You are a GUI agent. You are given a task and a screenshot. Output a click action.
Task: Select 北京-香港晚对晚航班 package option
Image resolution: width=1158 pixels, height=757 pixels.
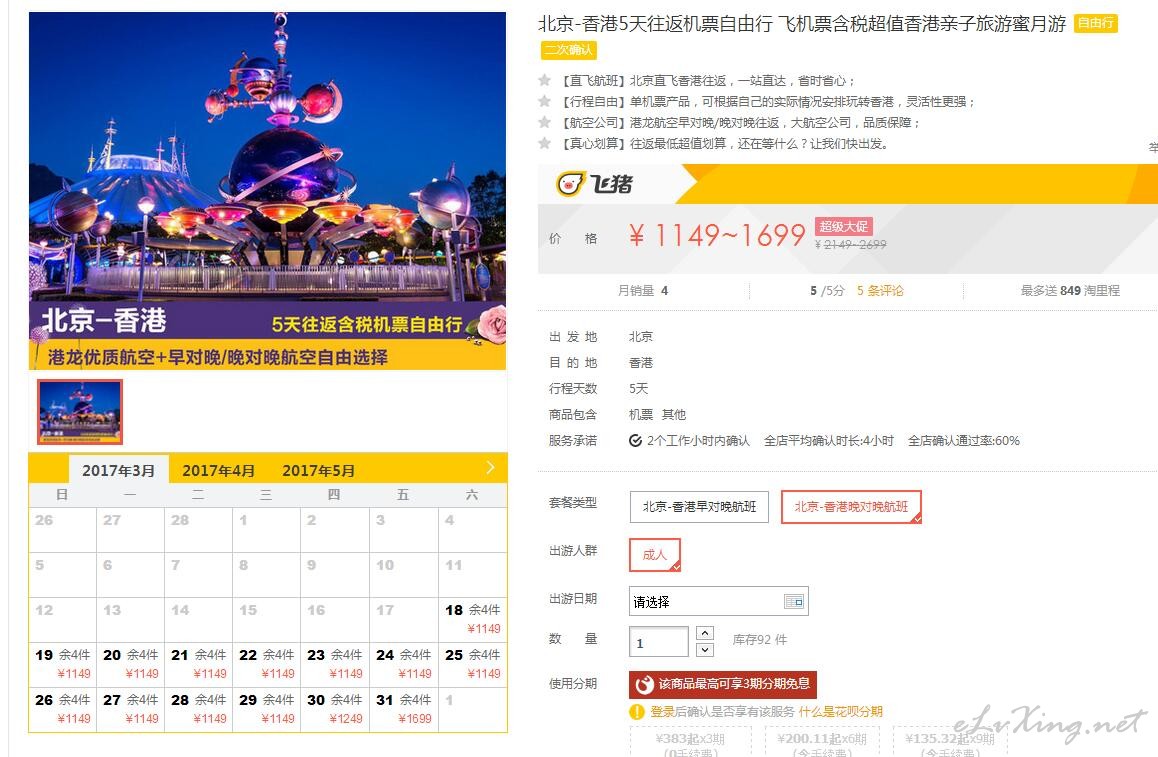pyautogui.click(x=851, y=507)
